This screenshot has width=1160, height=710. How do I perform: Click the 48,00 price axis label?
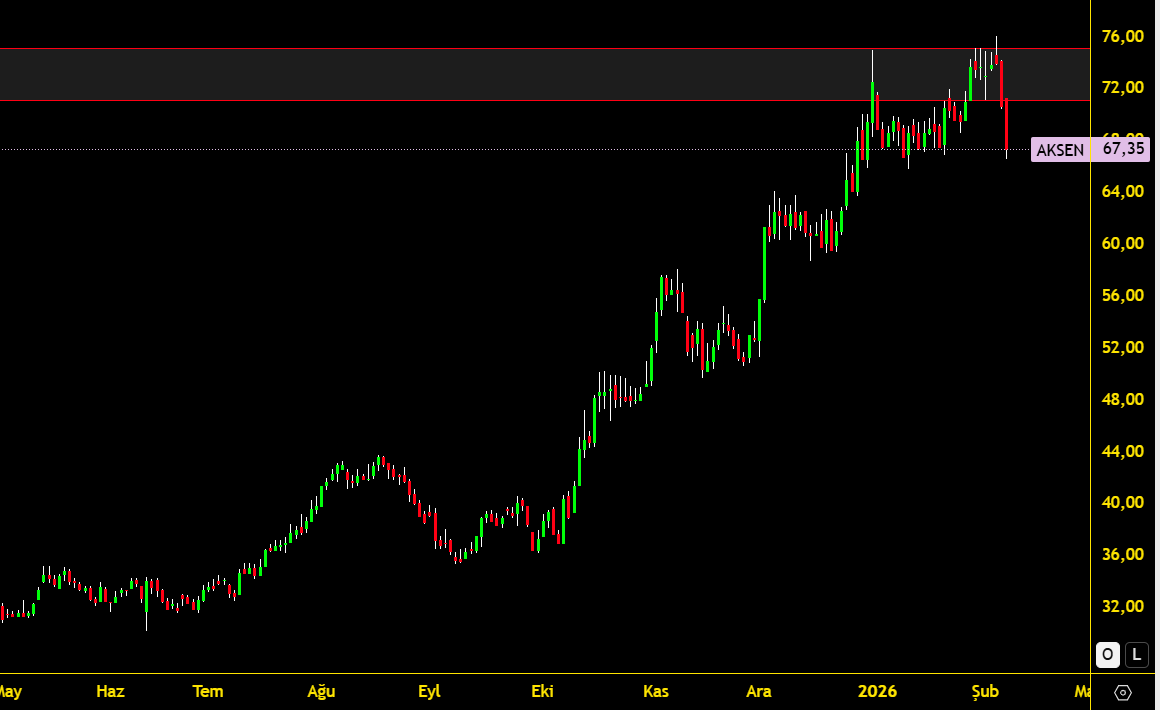[x=1122, y=399]
